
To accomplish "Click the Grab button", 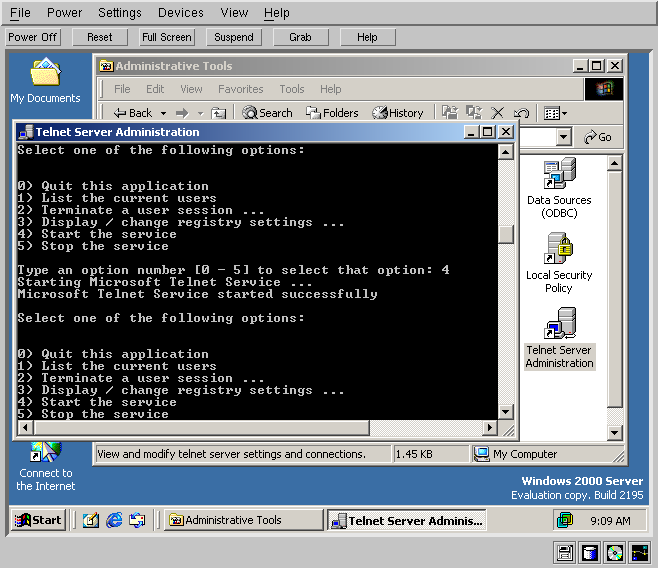I will point(300,37).
